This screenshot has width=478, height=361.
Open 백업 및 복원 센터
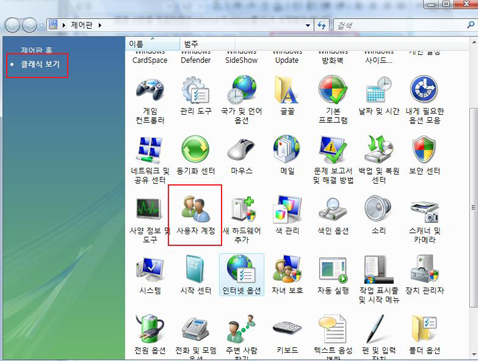pos(379,160)
